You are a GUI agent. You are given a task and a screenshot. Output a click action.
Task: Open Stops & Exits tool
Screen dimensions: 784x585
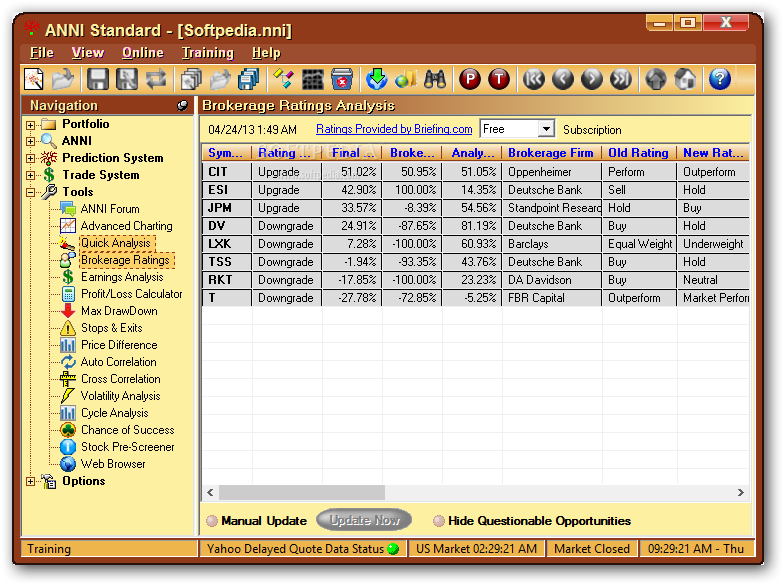[112, 328]
